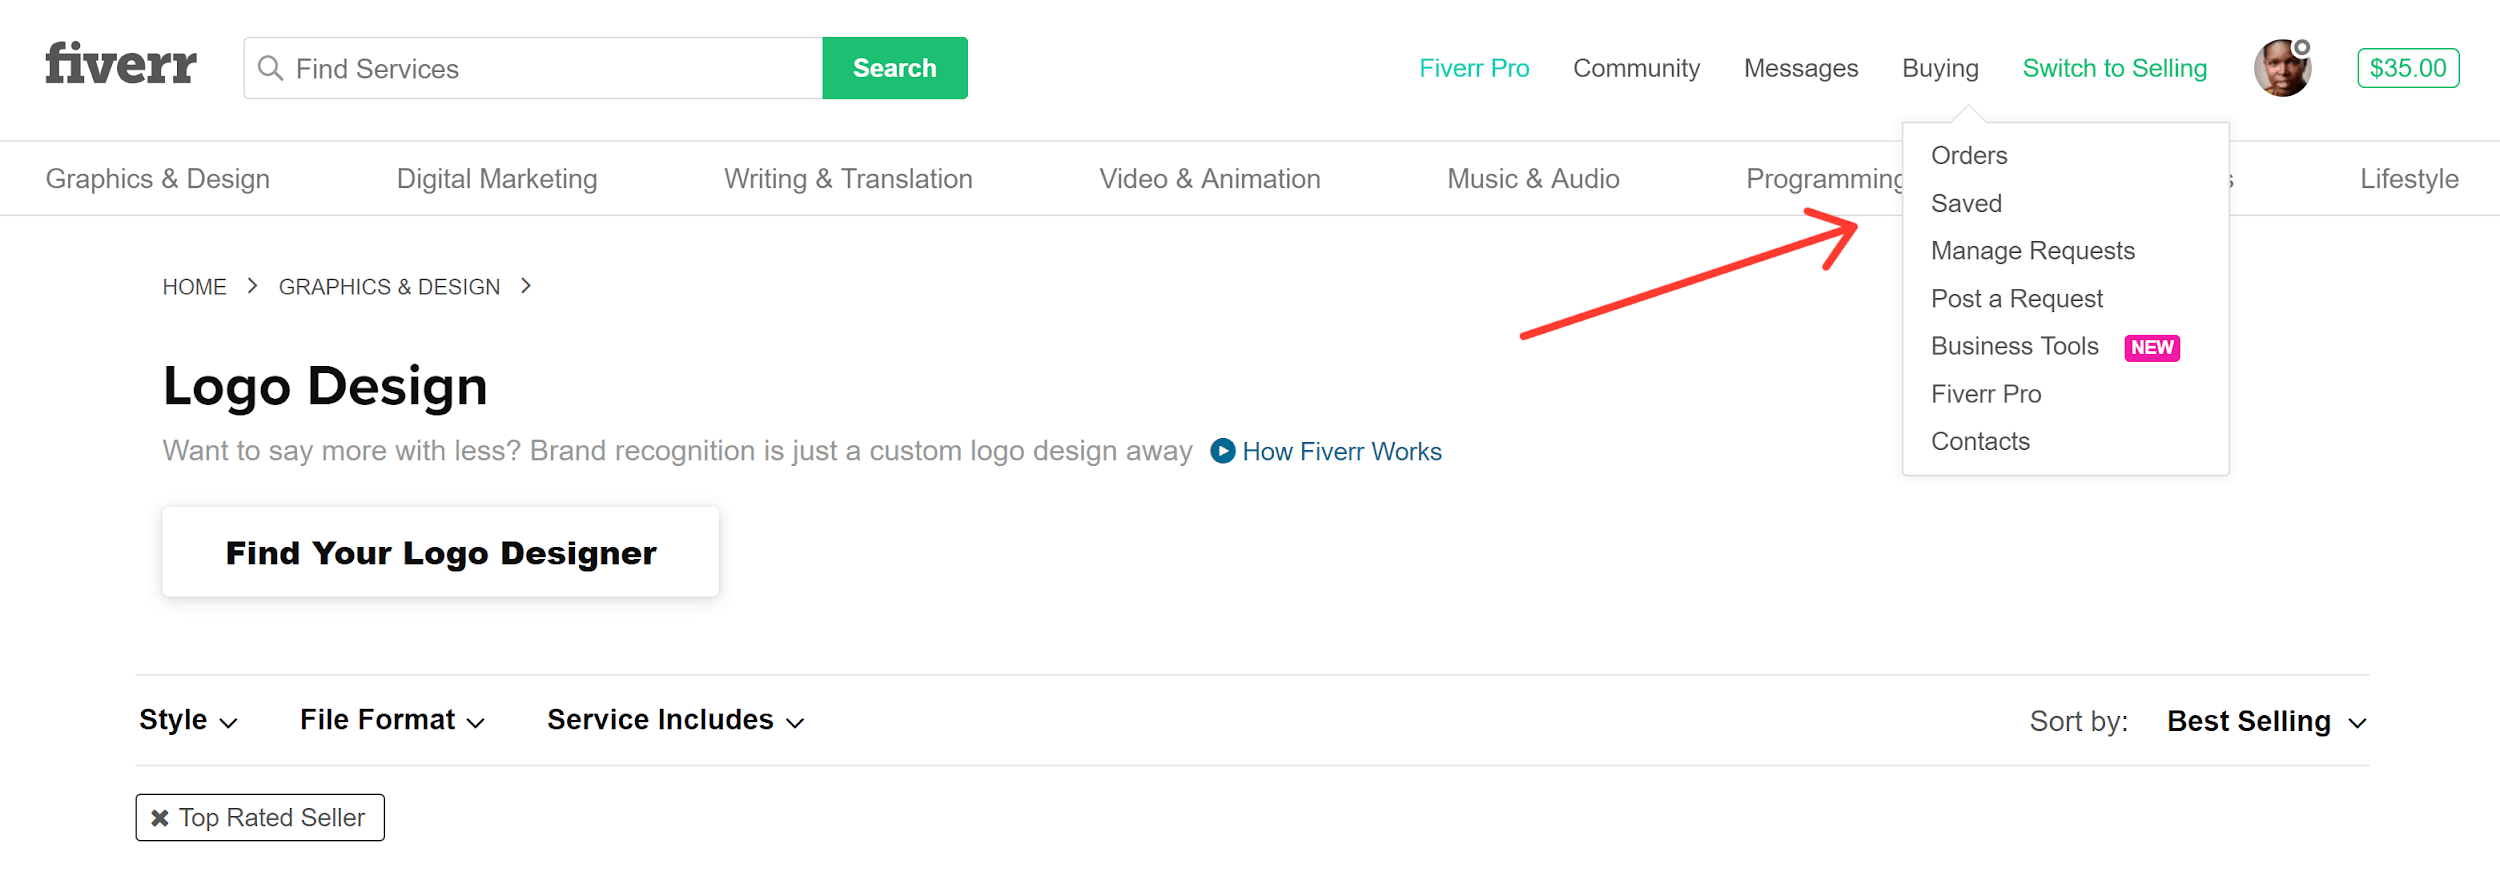Viewport: 2500px width, 876px height.
Task: Click Switch to Selling
Action: pos(2114,68)
